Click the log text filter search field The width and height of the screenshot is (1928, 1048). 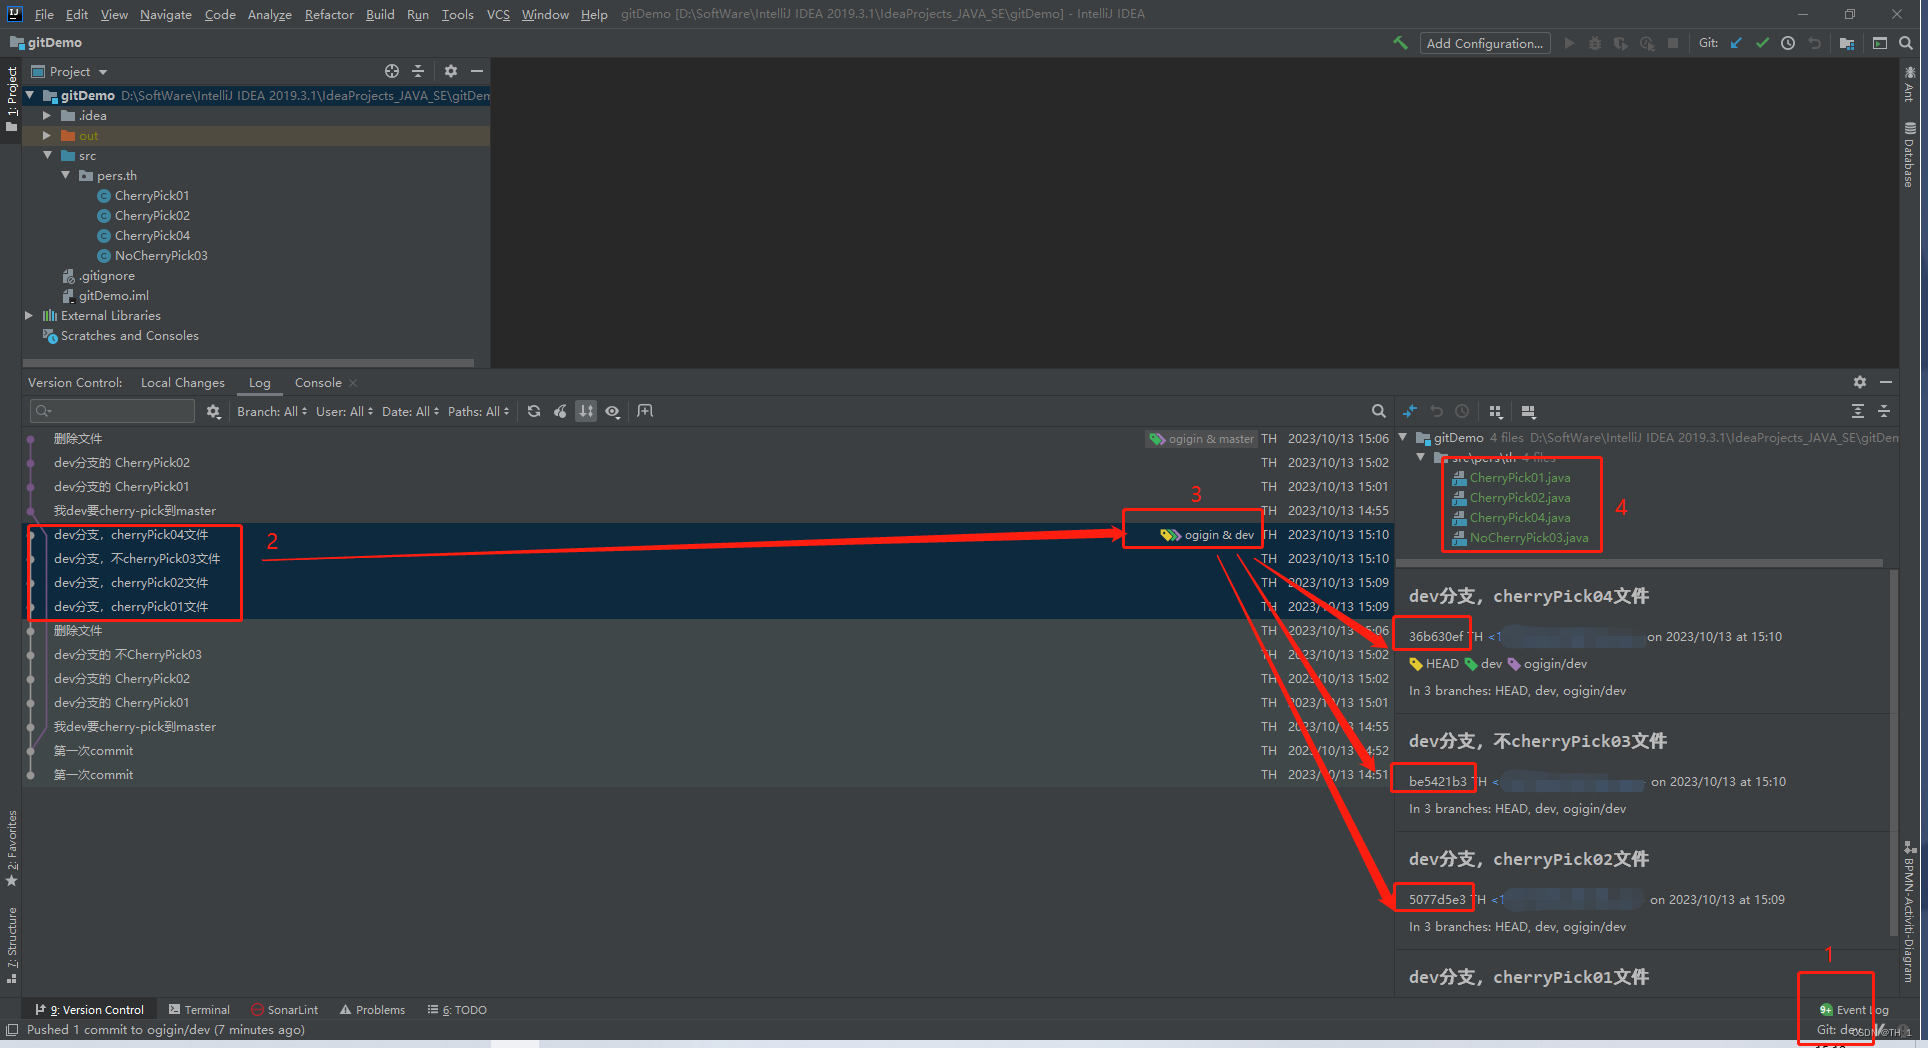112,411
